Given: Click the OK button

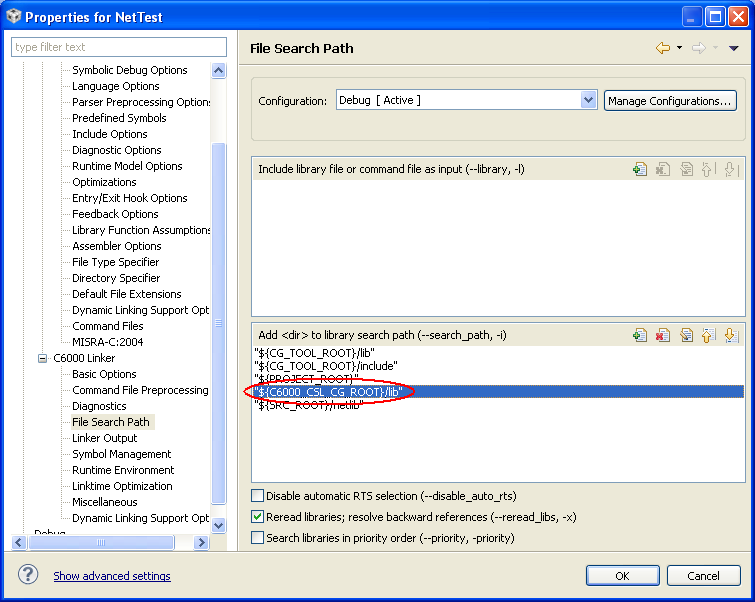Looking at the screenshot, I should point(622,576).
